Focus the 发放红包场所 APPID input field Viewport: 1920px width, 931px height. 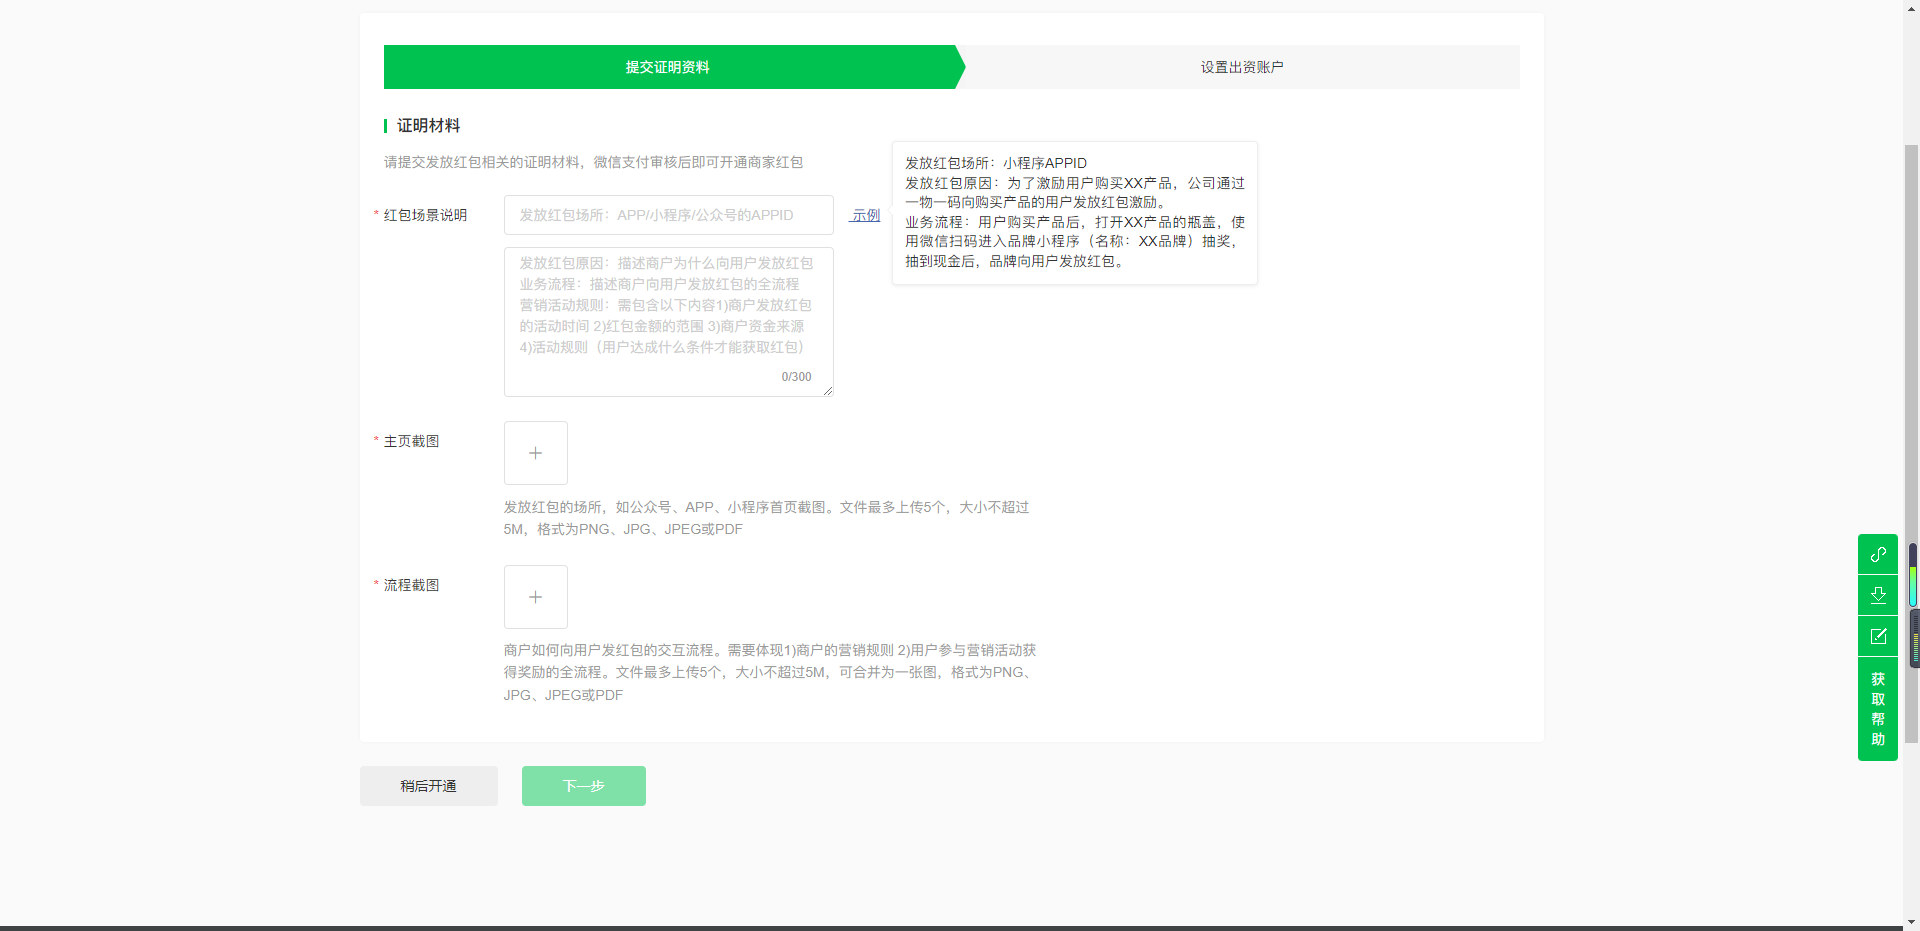point(668,215)
